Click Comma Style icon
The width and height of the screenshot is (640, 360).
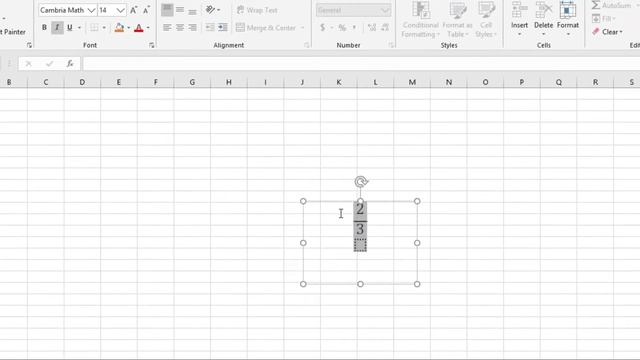point(354,28)
